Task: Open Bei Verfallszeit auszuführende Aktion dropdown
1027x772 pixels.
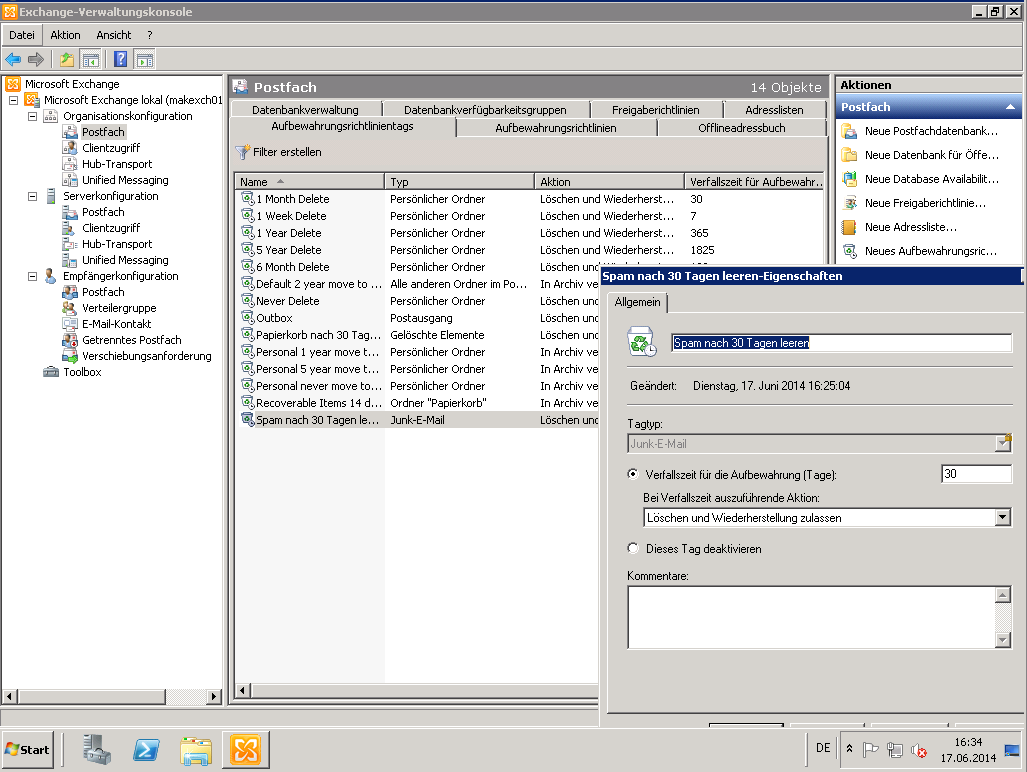Action: click(x=1002, y=518)
